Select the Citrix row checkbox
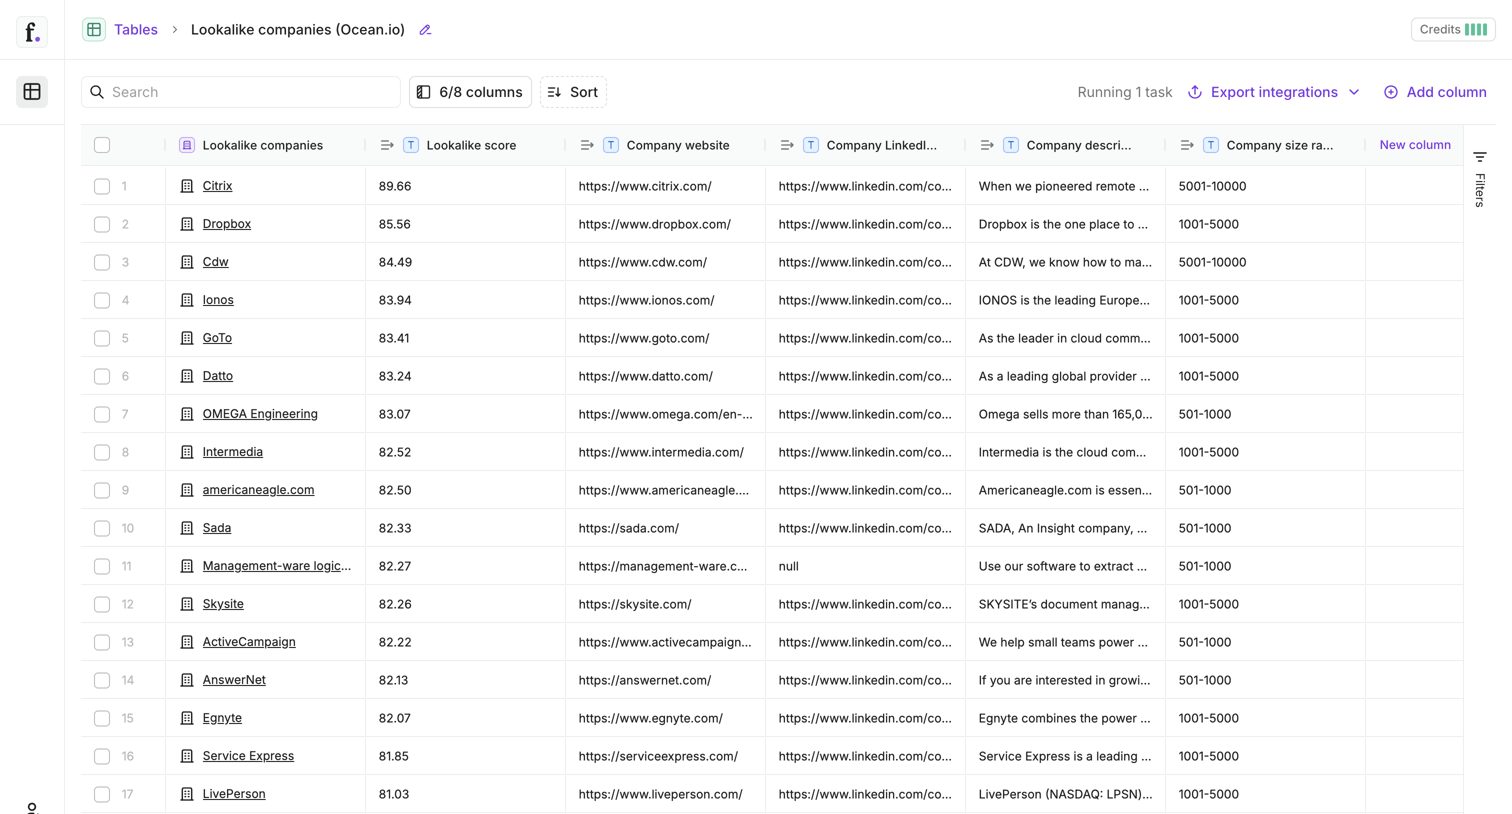Viewport: 1512px width, 814px height. coord(102,186)
